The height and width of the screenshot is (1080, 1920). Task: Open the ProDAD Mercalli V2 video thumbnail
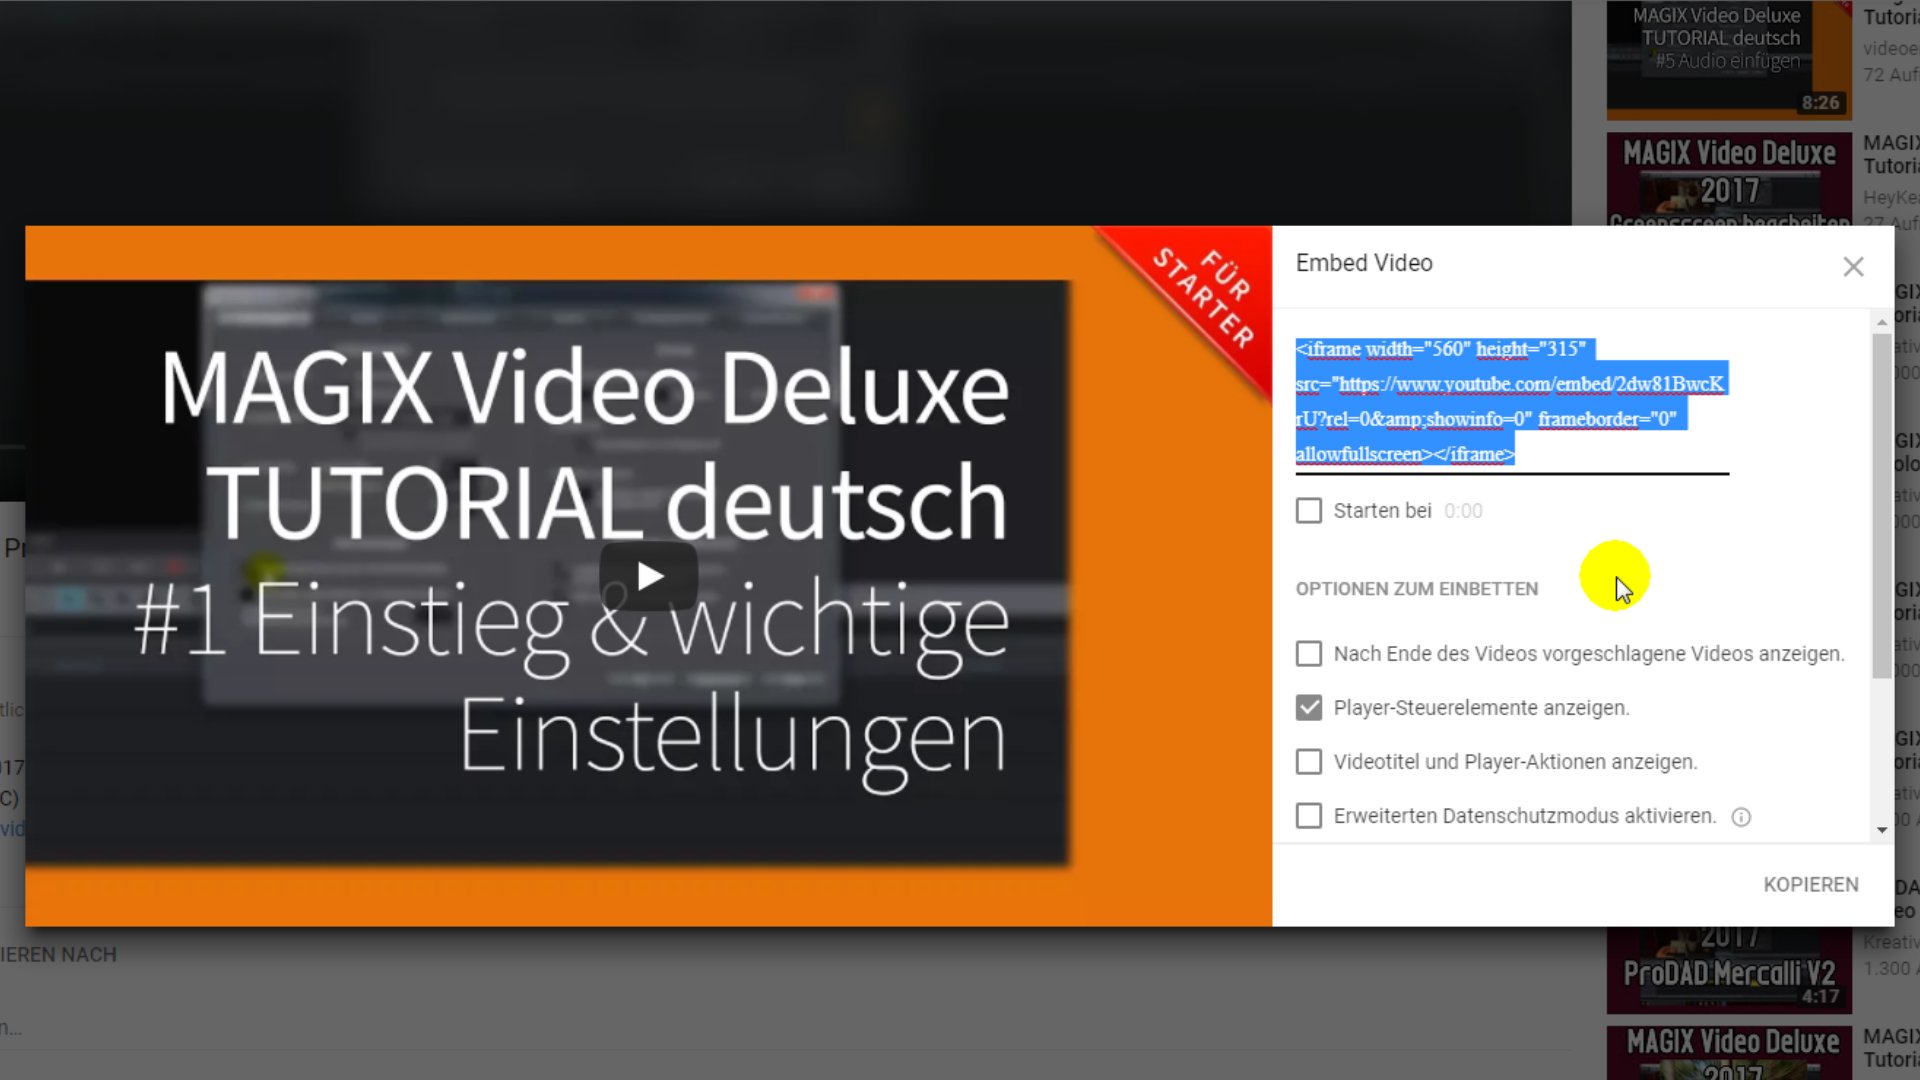click(1728, 969)
